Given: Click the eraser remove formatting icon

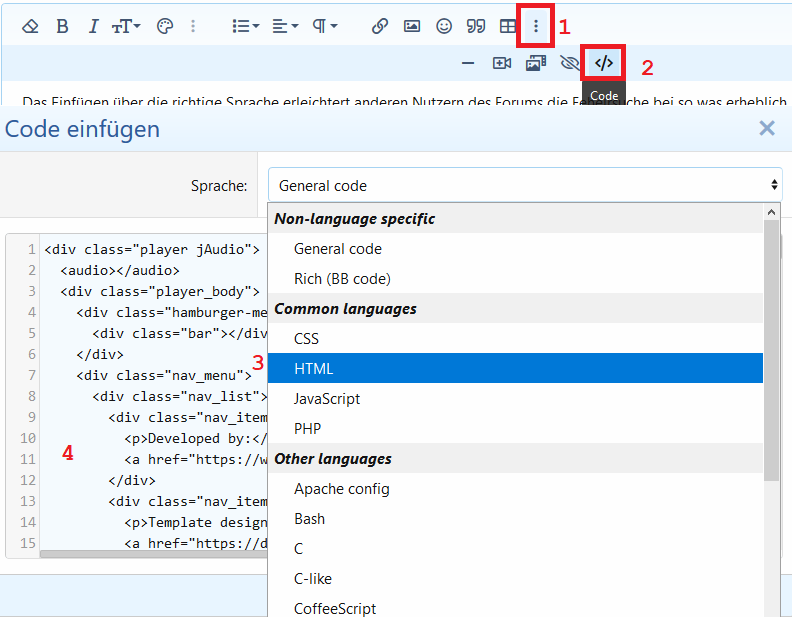Looking at the screenshot, I should pos(30,26).
